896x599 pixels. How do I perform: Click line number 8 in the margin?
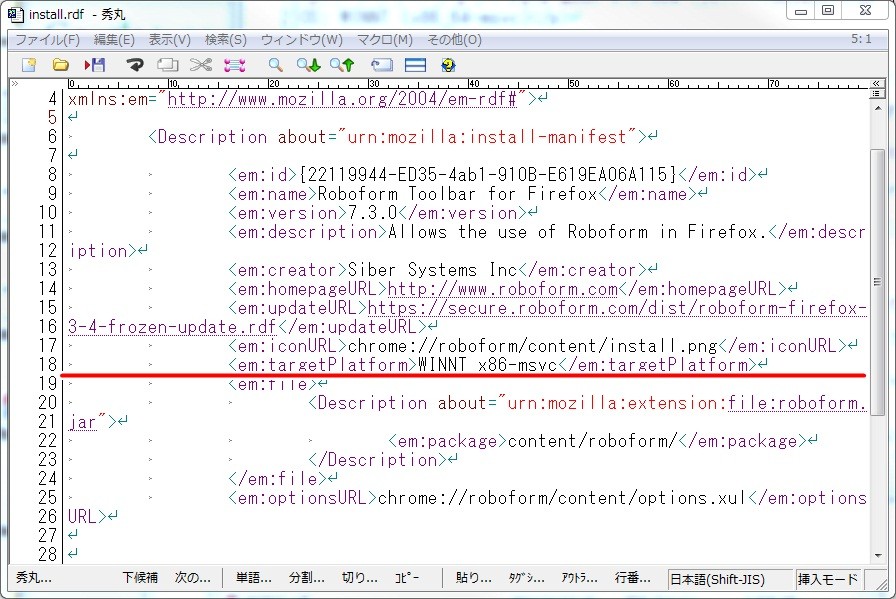point(51,174)
